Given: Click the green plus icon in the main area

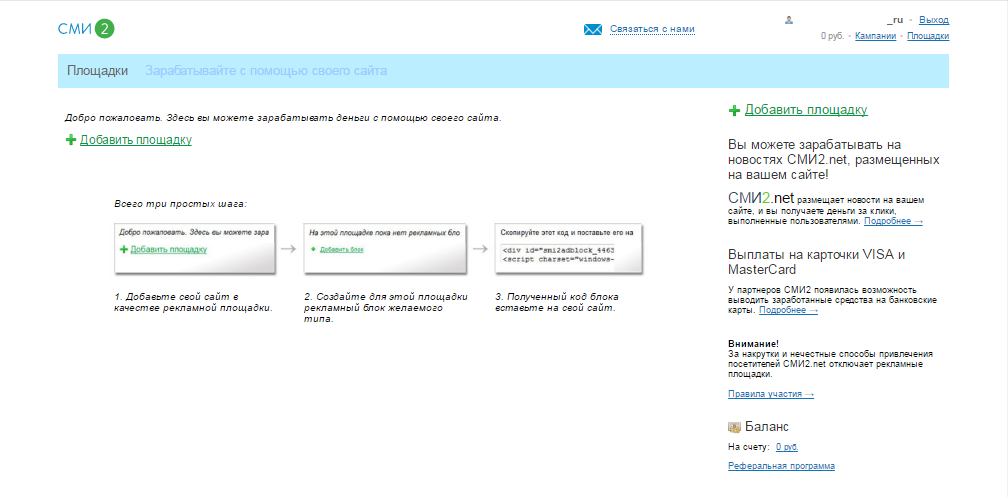Looking at the screenshot, I should (71, 140).
